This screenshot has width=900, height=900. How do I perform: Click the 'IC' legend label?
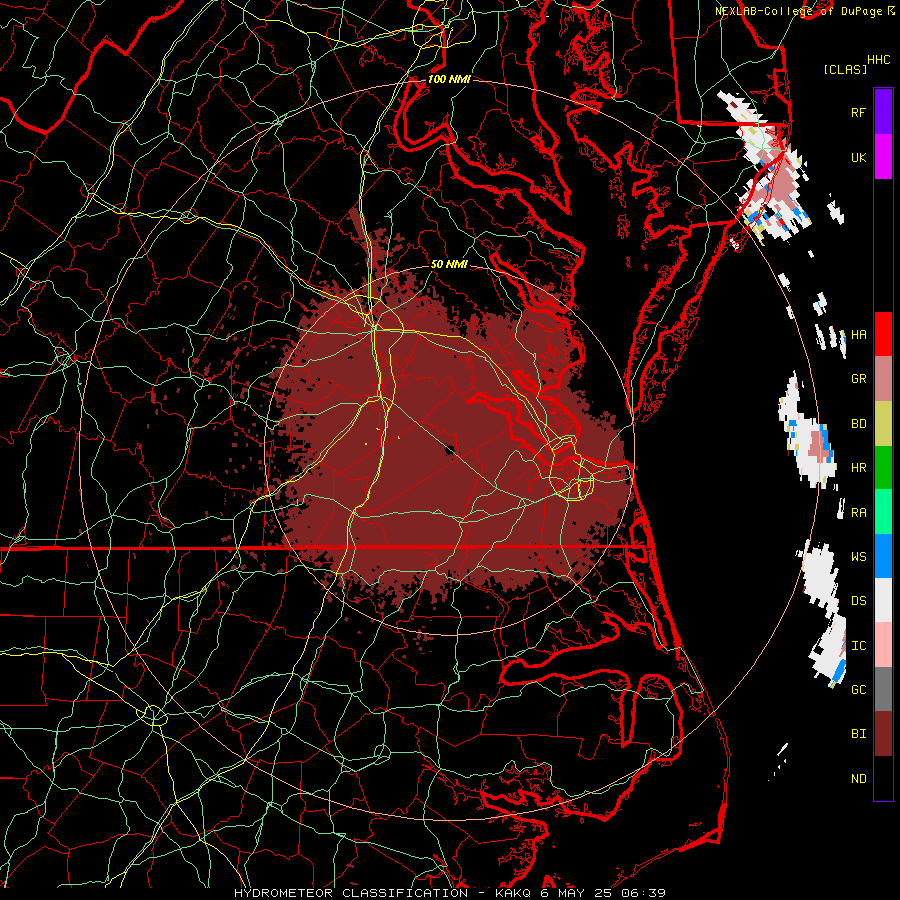858,646
